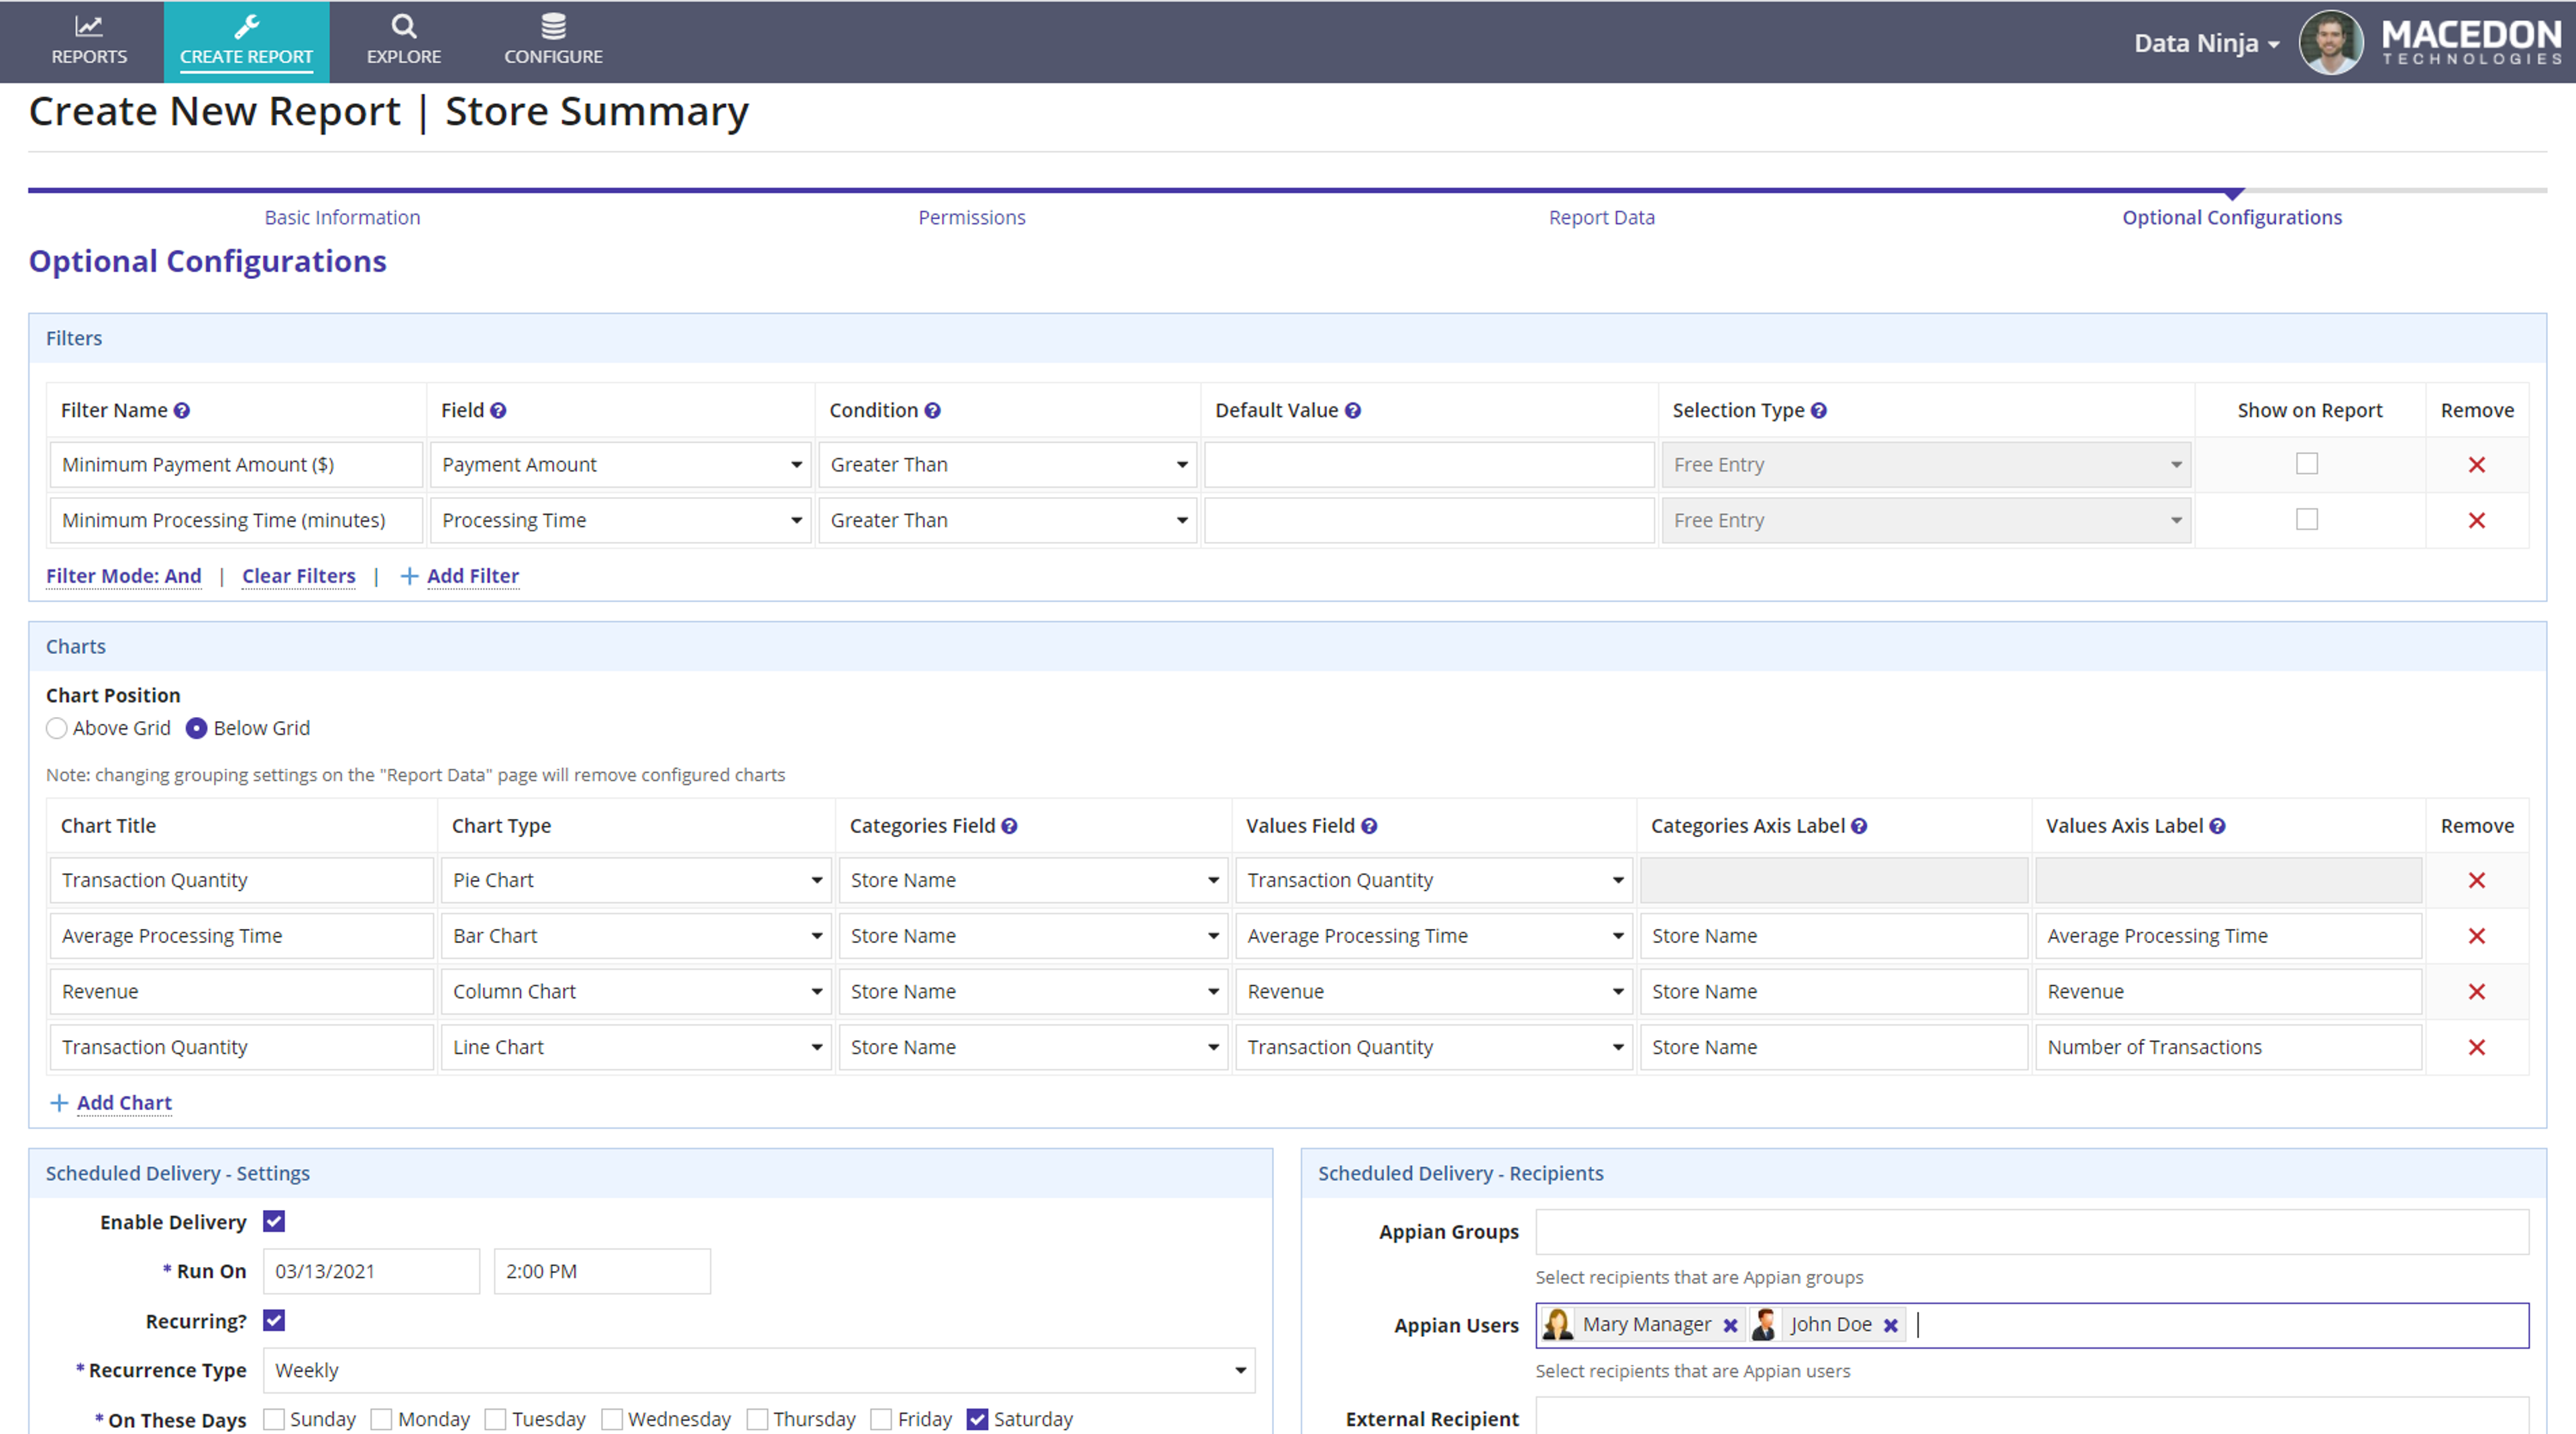
Task: Open the Data Ninja user menu
Action: pyautogui.click(x=2207, y=43)
